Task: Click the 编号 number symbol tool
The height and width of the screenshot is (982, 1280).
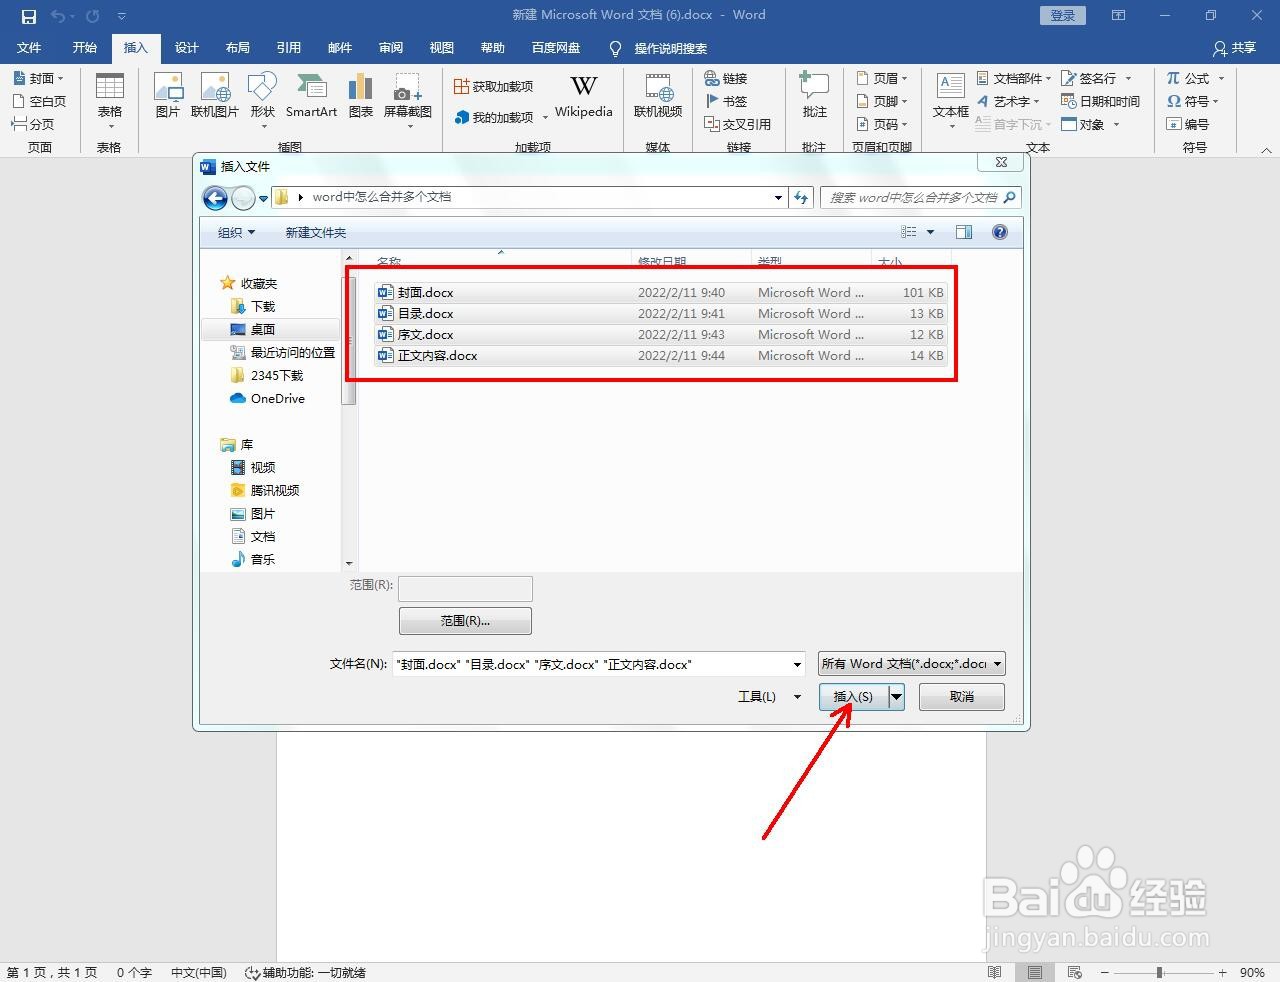Action: [1188, 124]
